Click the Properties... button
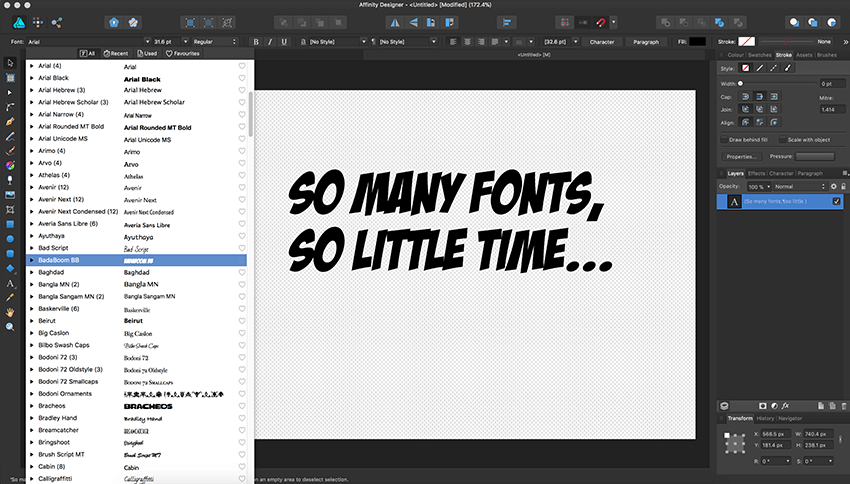This screenshot has width=850, height=484. click(740, 156)
